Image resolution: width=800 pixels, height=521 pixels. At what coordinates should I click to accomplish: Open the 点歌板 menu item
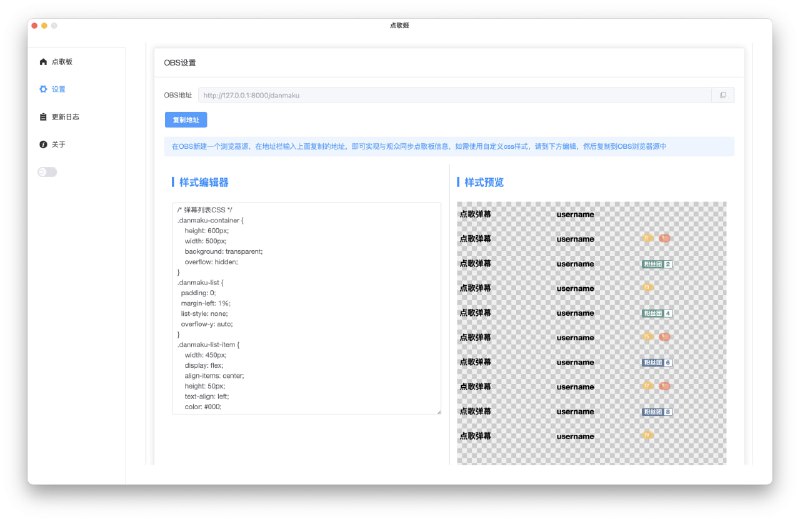[62, 62]
